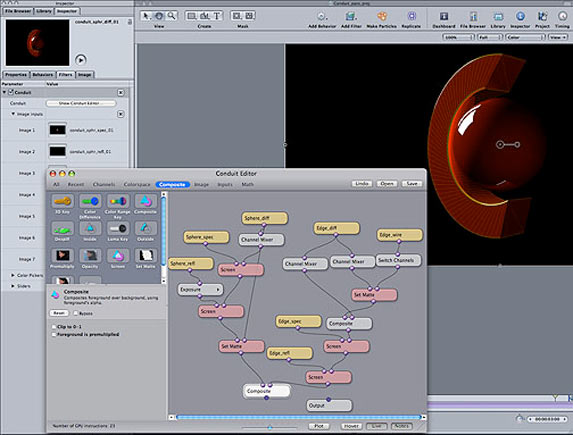Select the orbit/pan tool in View group
573x435 pixels.
(x=159, y=16)
